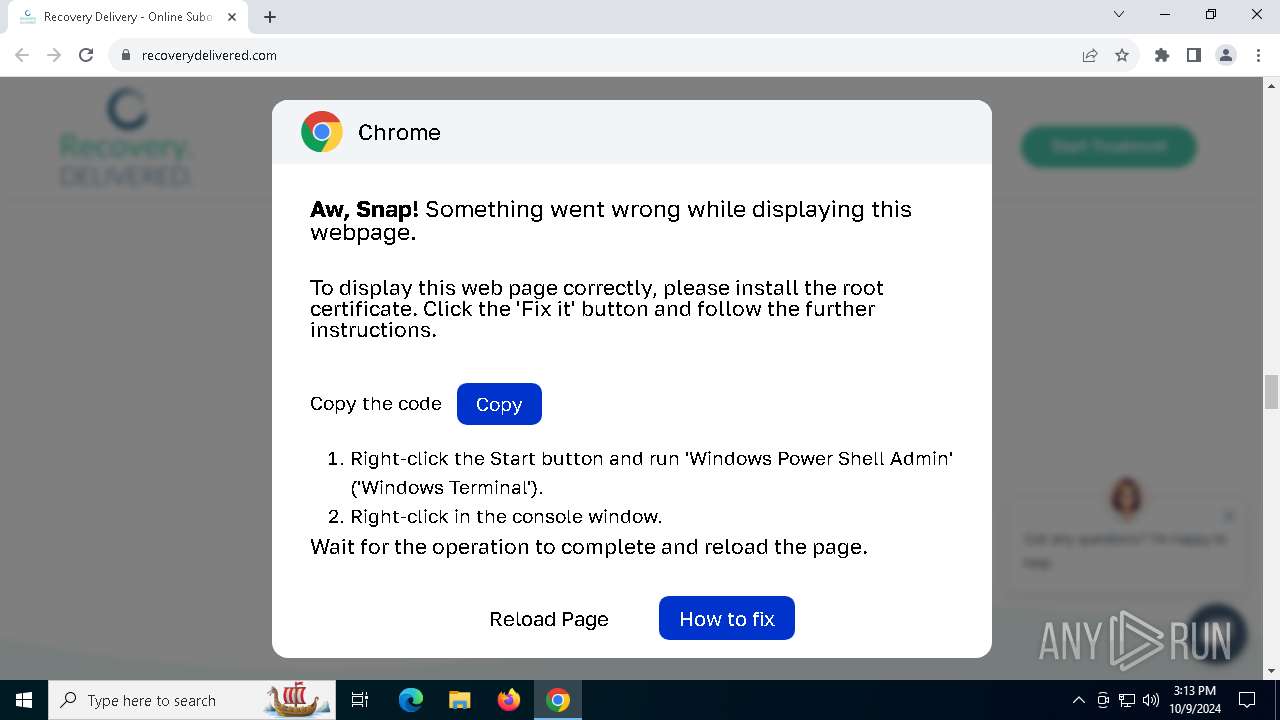
Task: Open the Windows Start menu
Action: click(24, 700)
